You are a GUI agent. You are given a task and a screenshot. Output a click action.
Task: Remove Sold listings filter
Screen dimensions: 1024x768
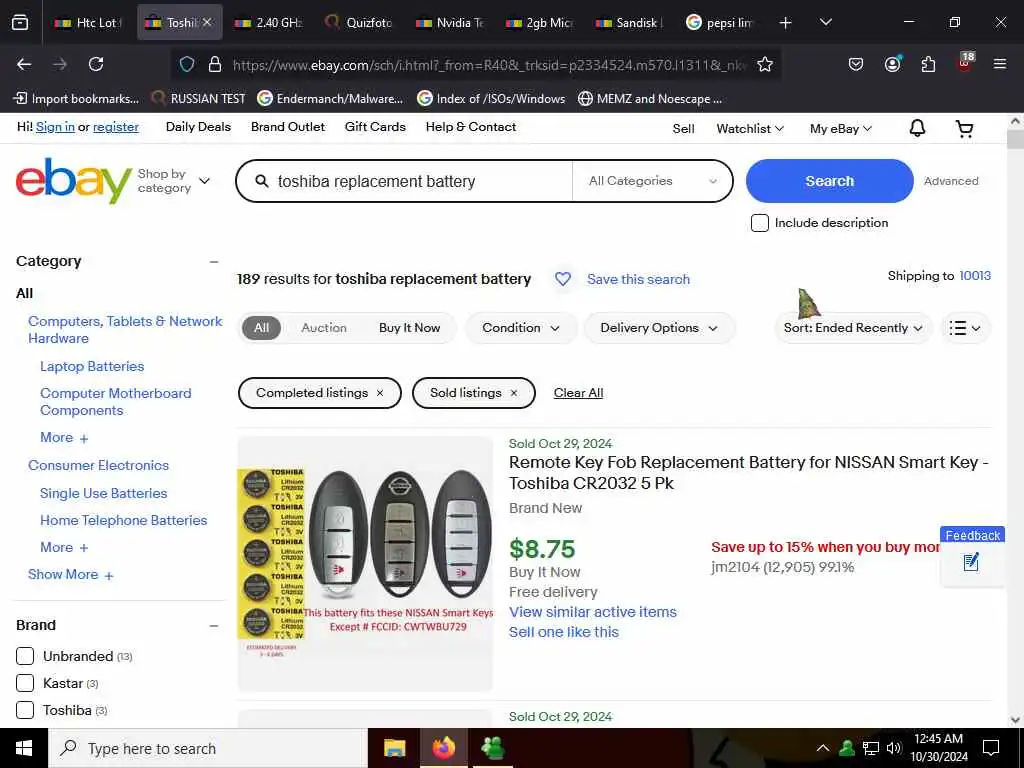coord(513,393)
